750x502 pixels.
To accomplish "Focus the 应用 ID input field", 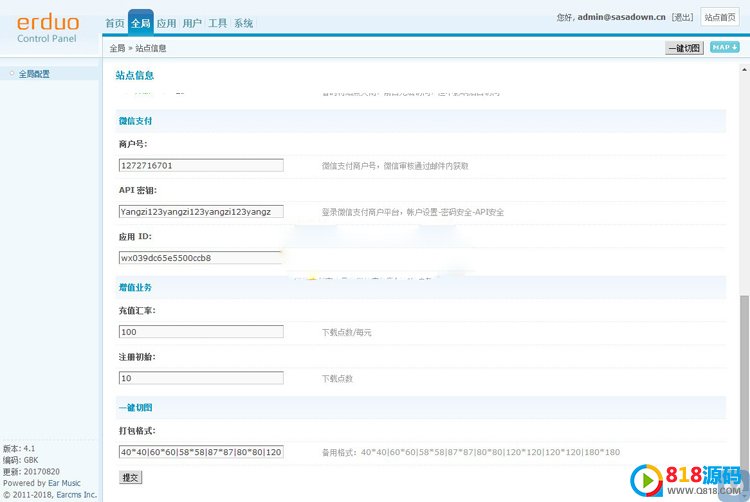I will (x=201, y=258).
